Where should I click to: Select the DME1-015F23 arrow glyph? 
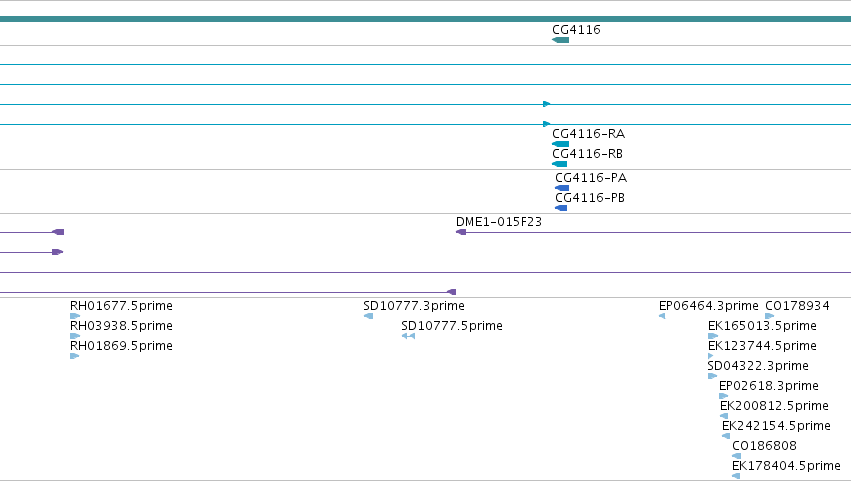click(x=461, y=232)
